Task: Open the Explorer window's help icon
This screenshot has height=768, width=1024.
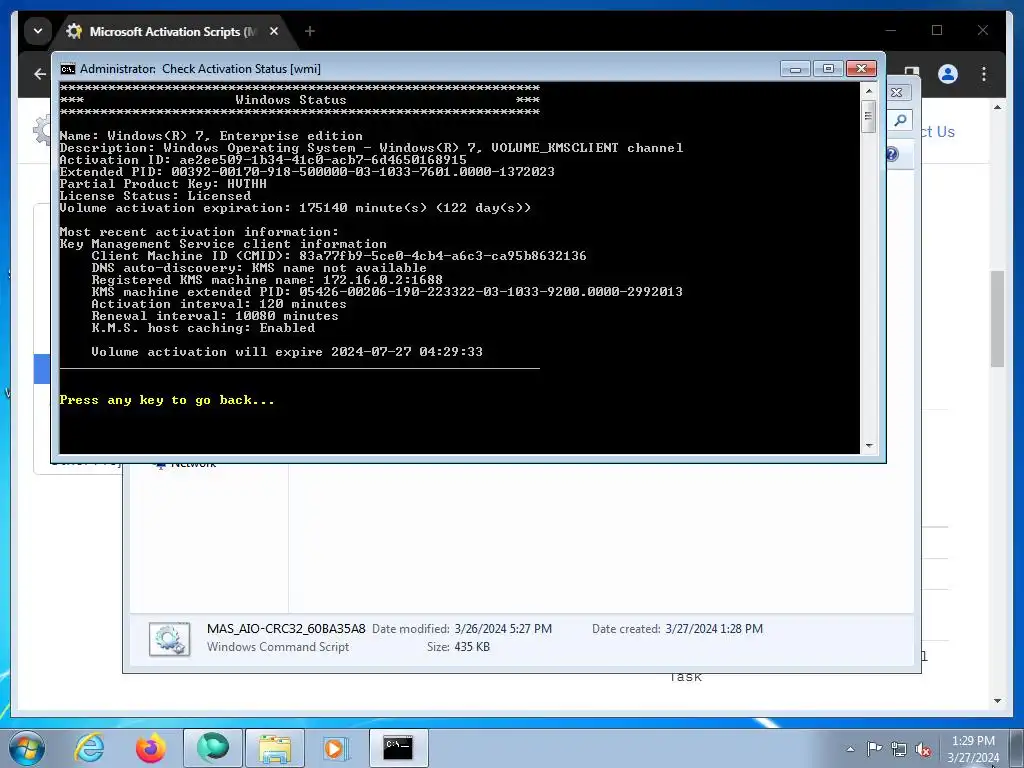Action: (891, 154)
